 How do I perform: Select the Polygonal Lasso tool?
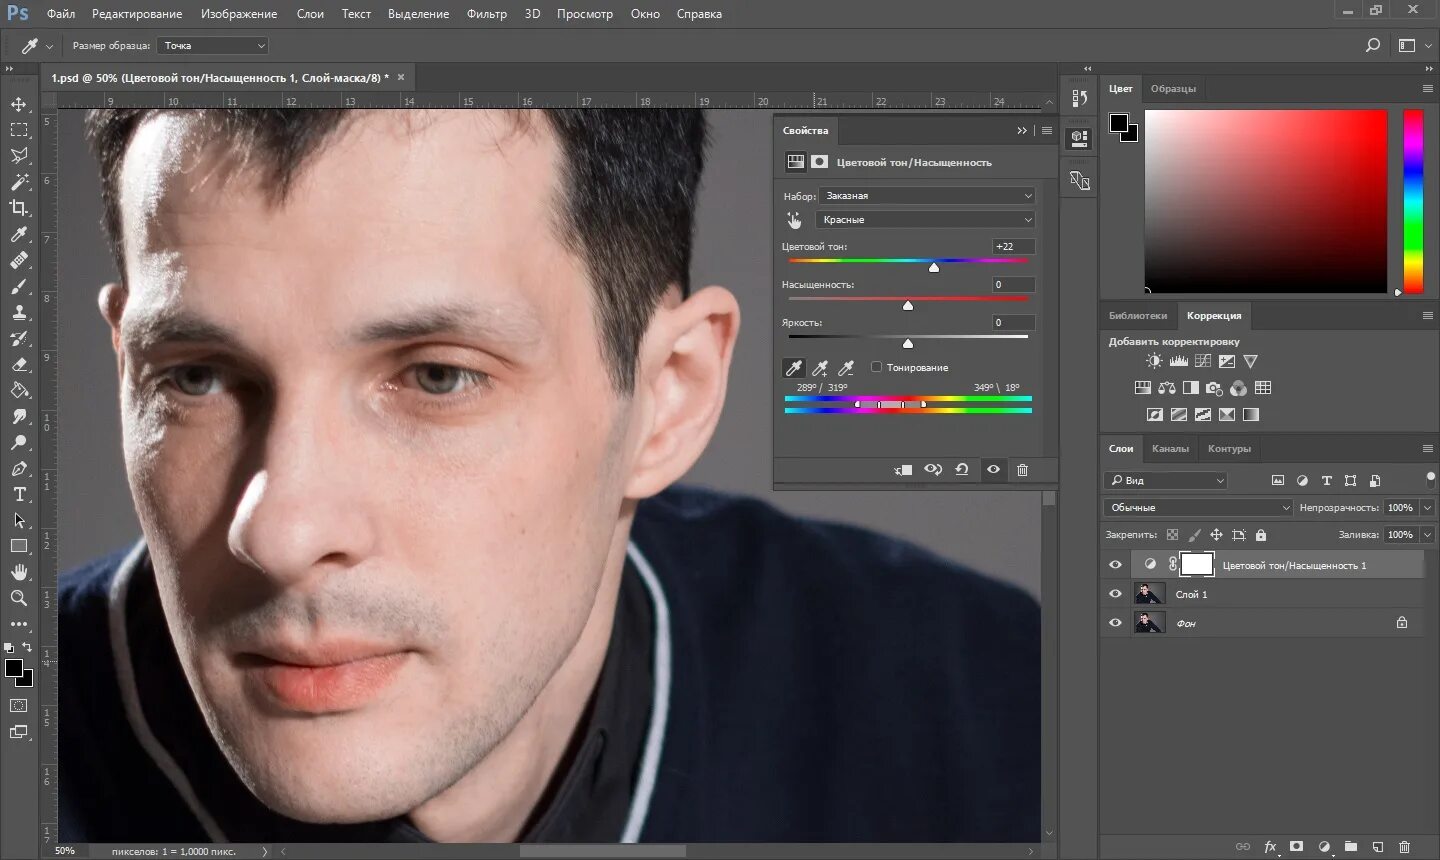coord(19,156)
